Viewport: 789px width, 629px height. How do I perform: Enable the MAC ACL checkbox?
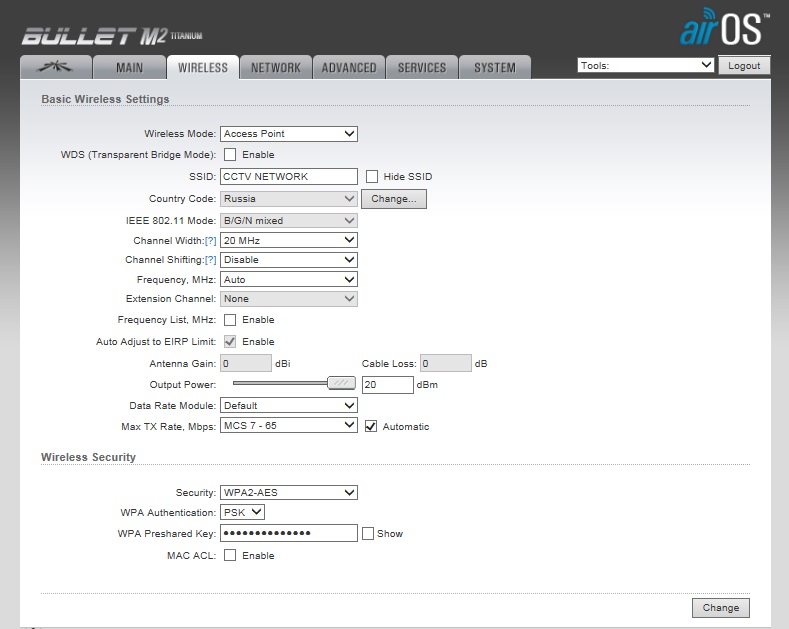230,556
